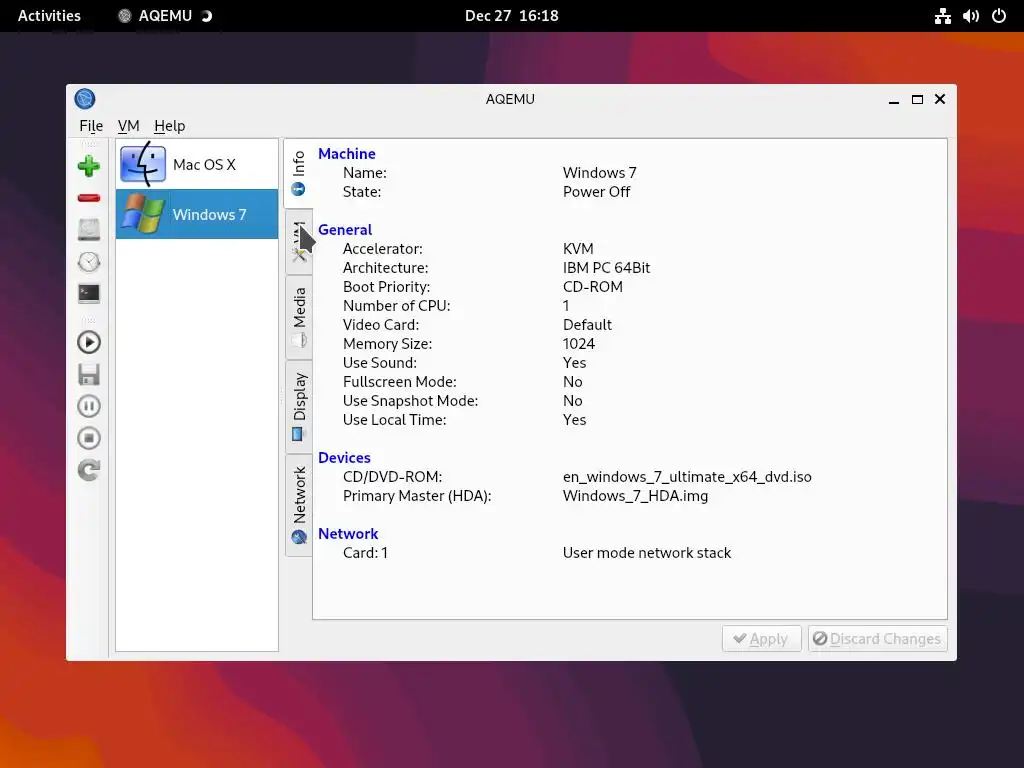This screenshot has height=768, width=1024.
Task: Click the Windows 7 flag logo icon
Action: (143, 214)
